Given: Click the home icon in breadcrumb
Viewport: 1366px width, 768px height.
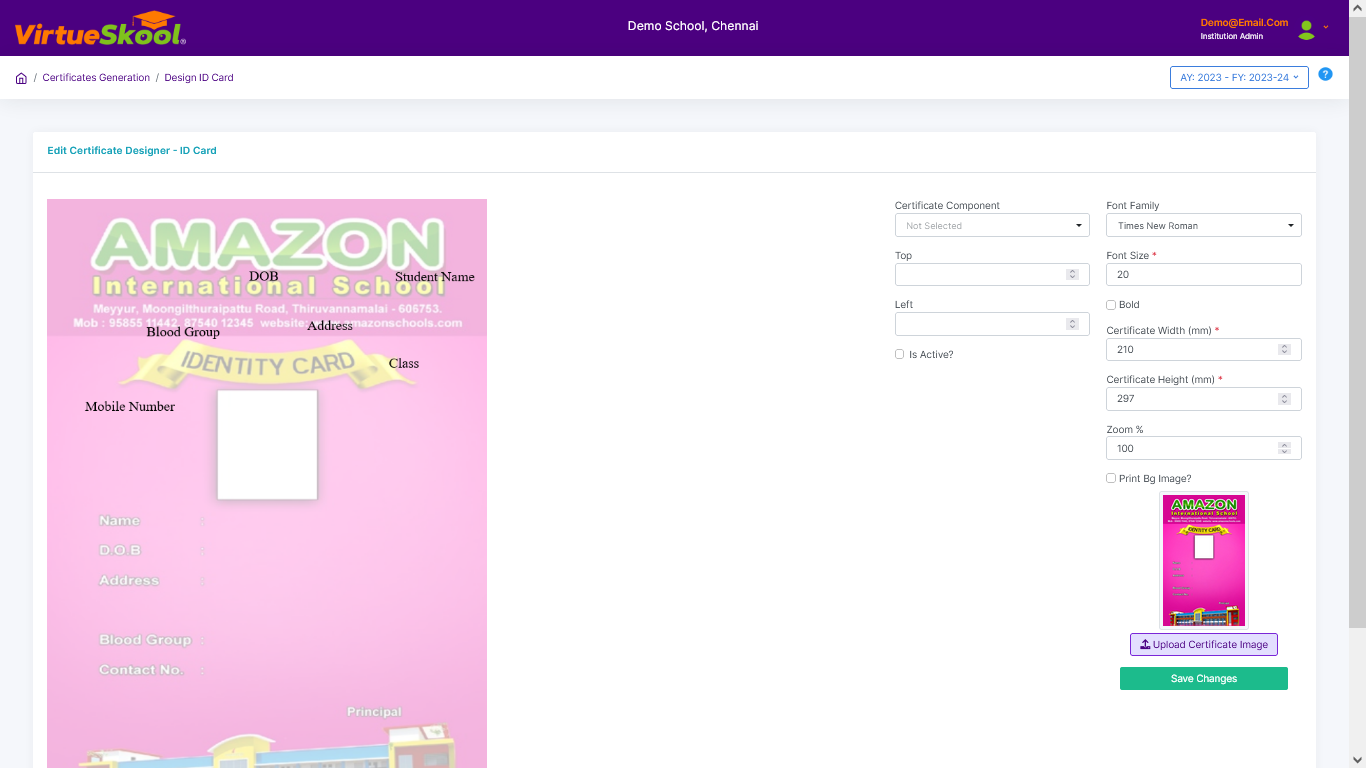Looking at the screenshot, I should coord(21,78).
